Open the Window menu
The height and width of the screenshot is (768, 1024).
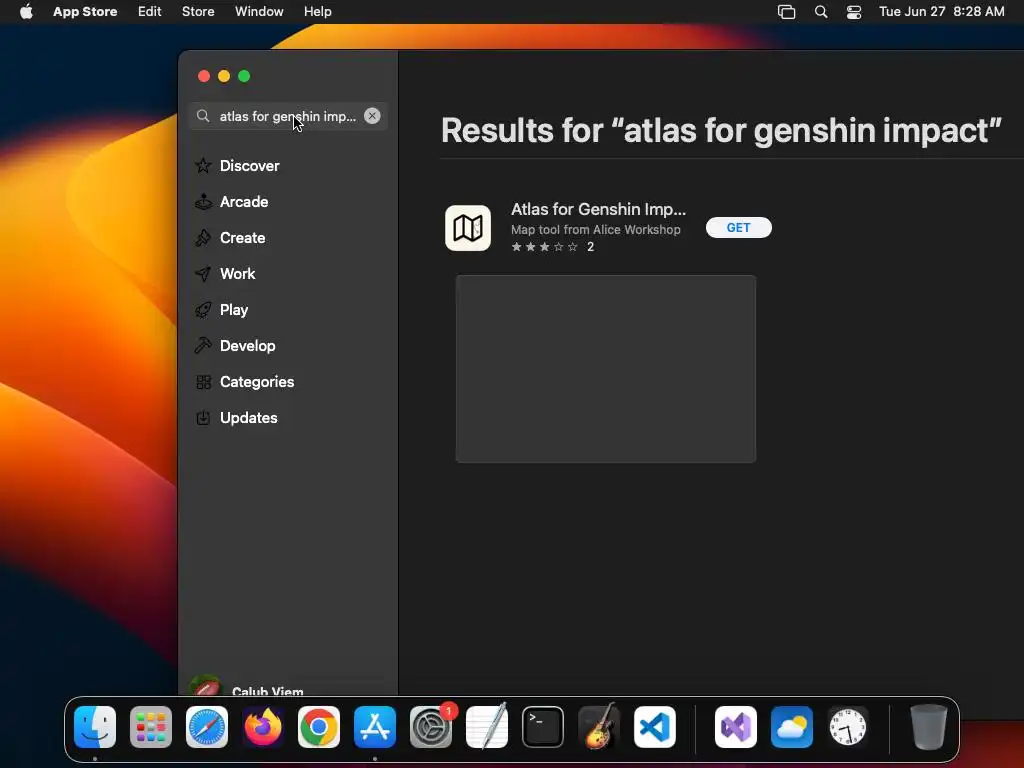[259, 12]
